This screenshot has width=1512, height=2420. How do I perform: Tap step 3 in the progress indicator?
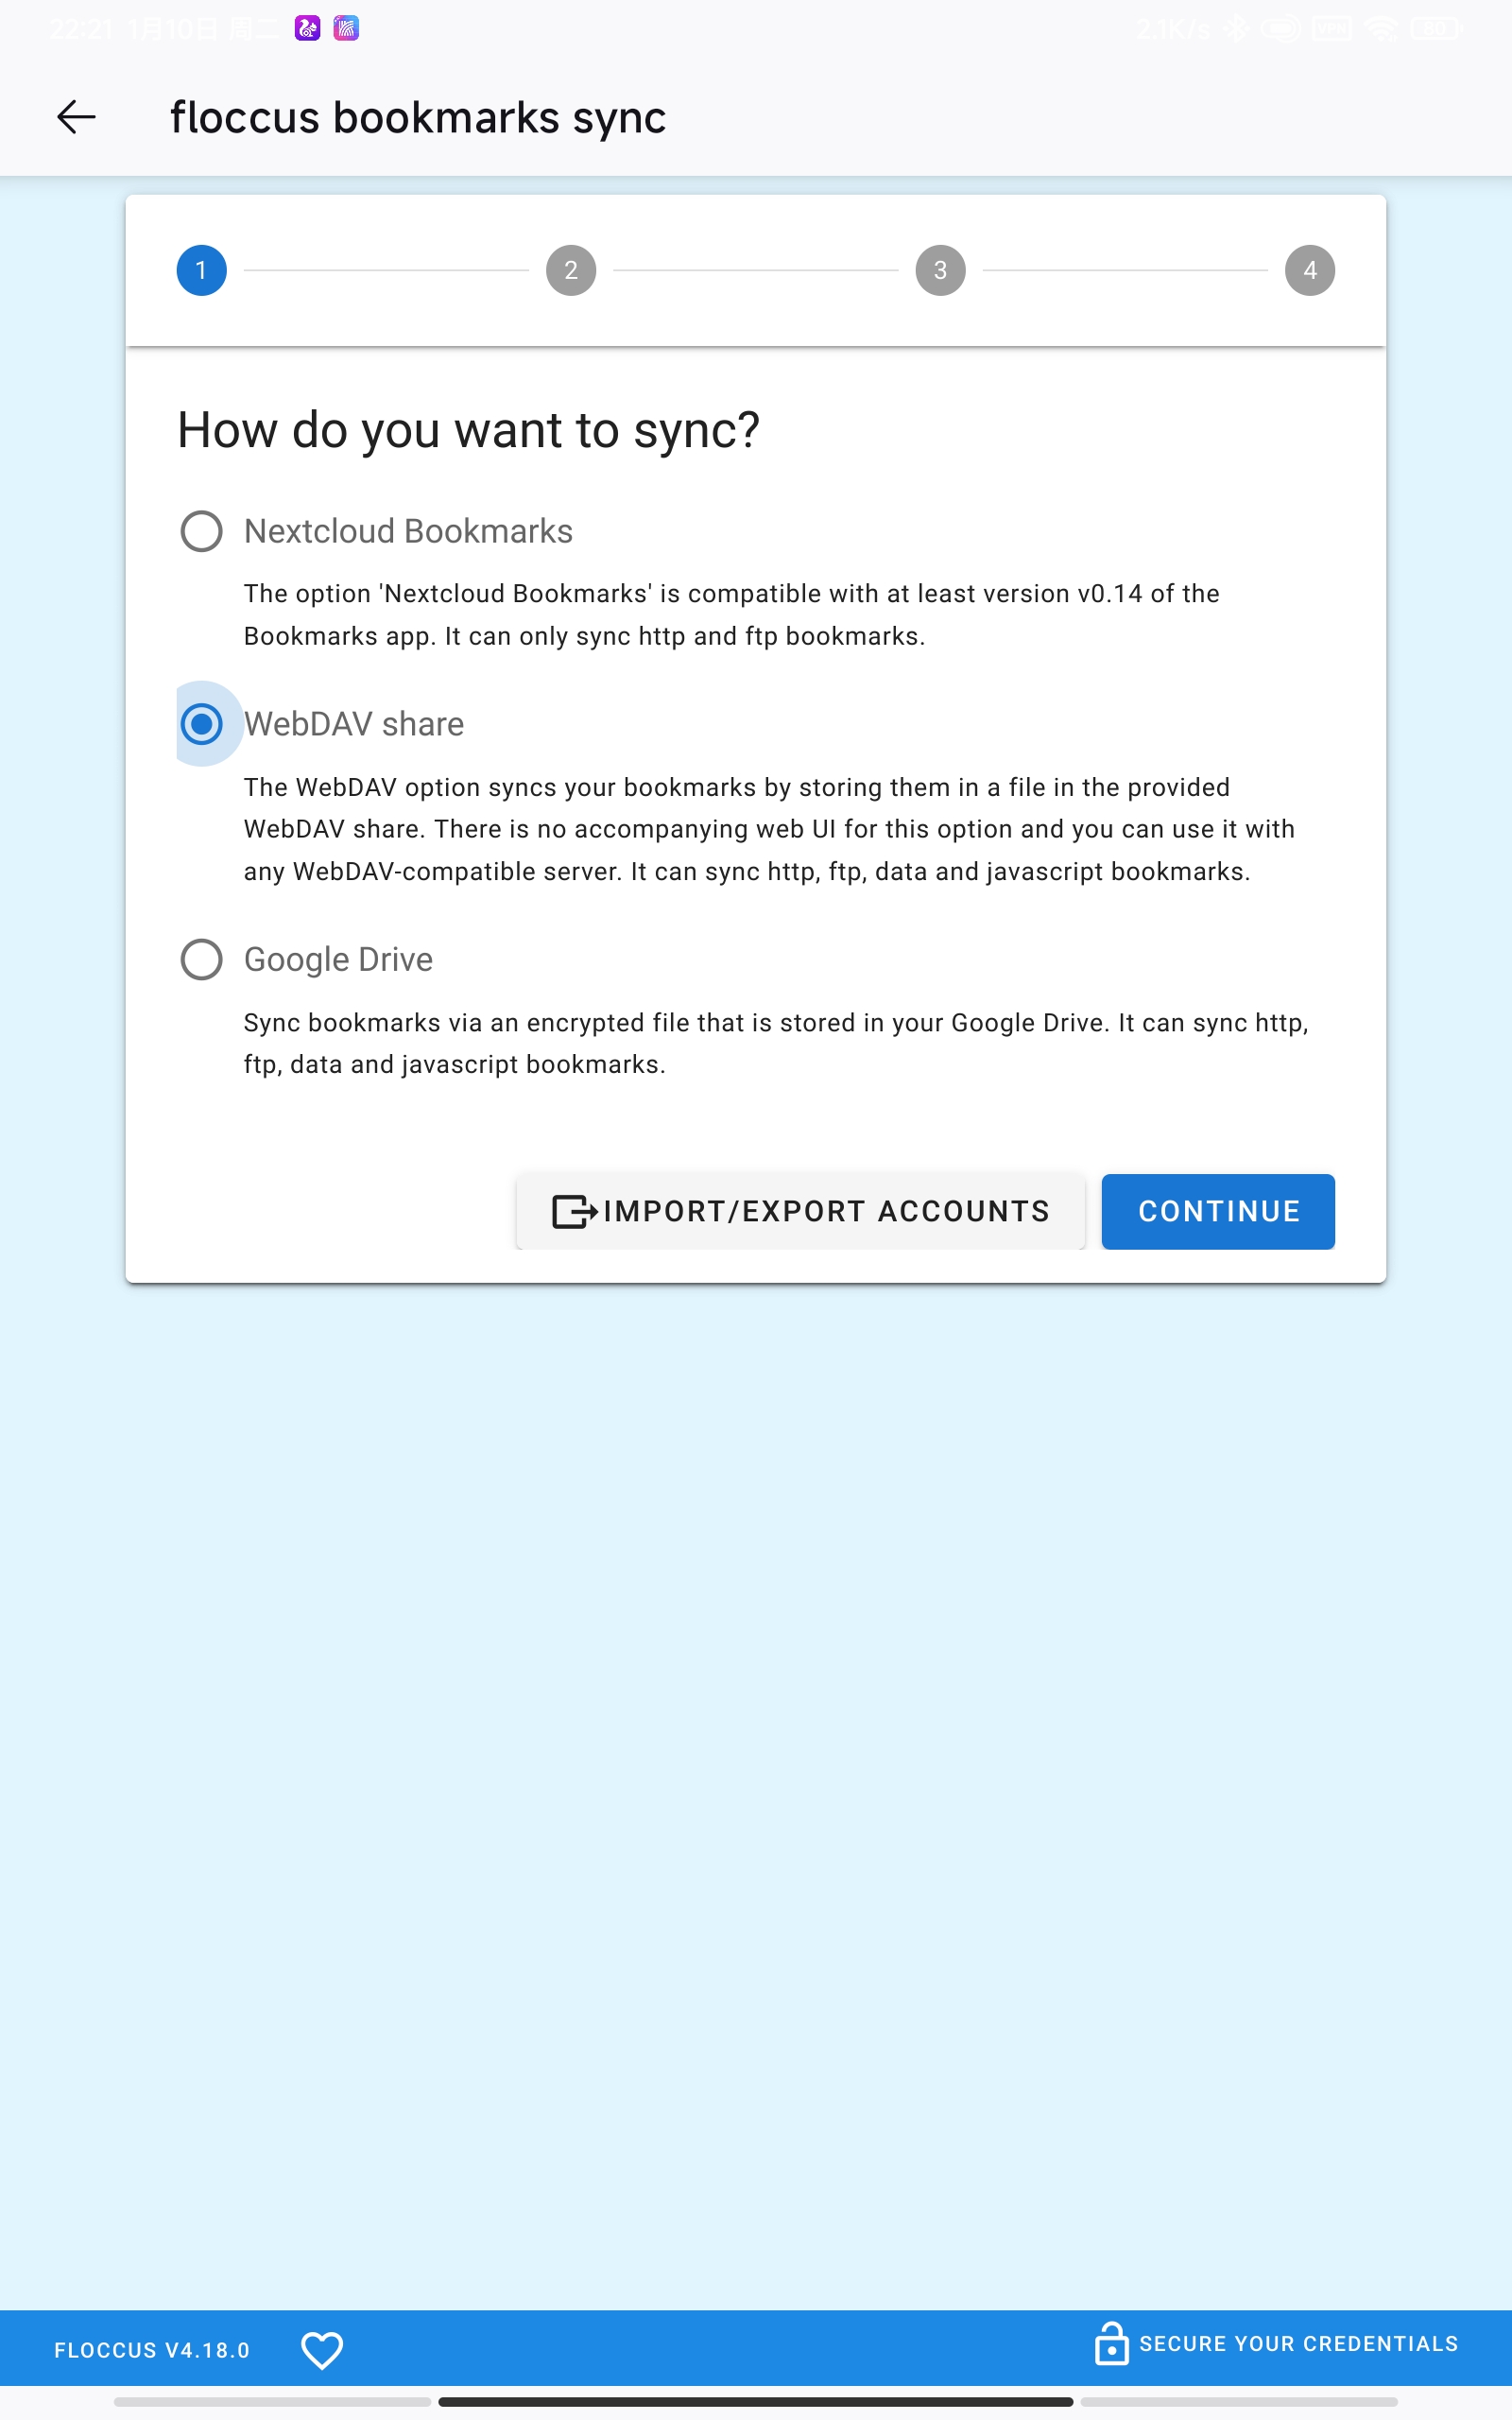click(x=940, y=269)
